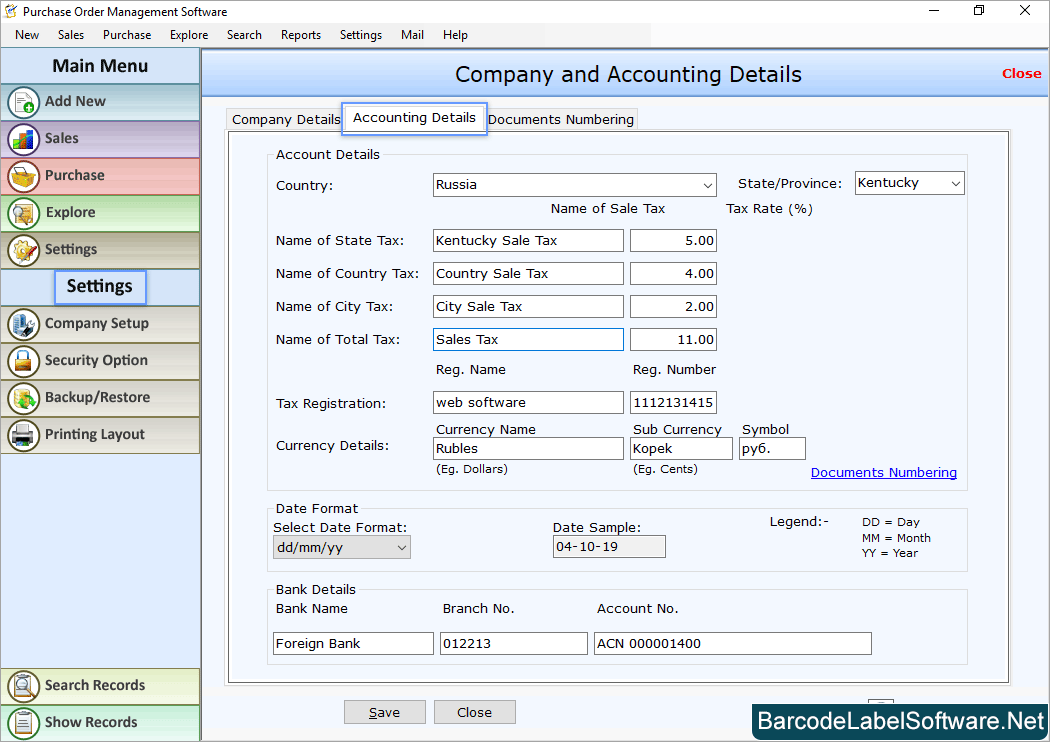Click inside the Bank Name field
The image size is (1050, 742).
352,643
